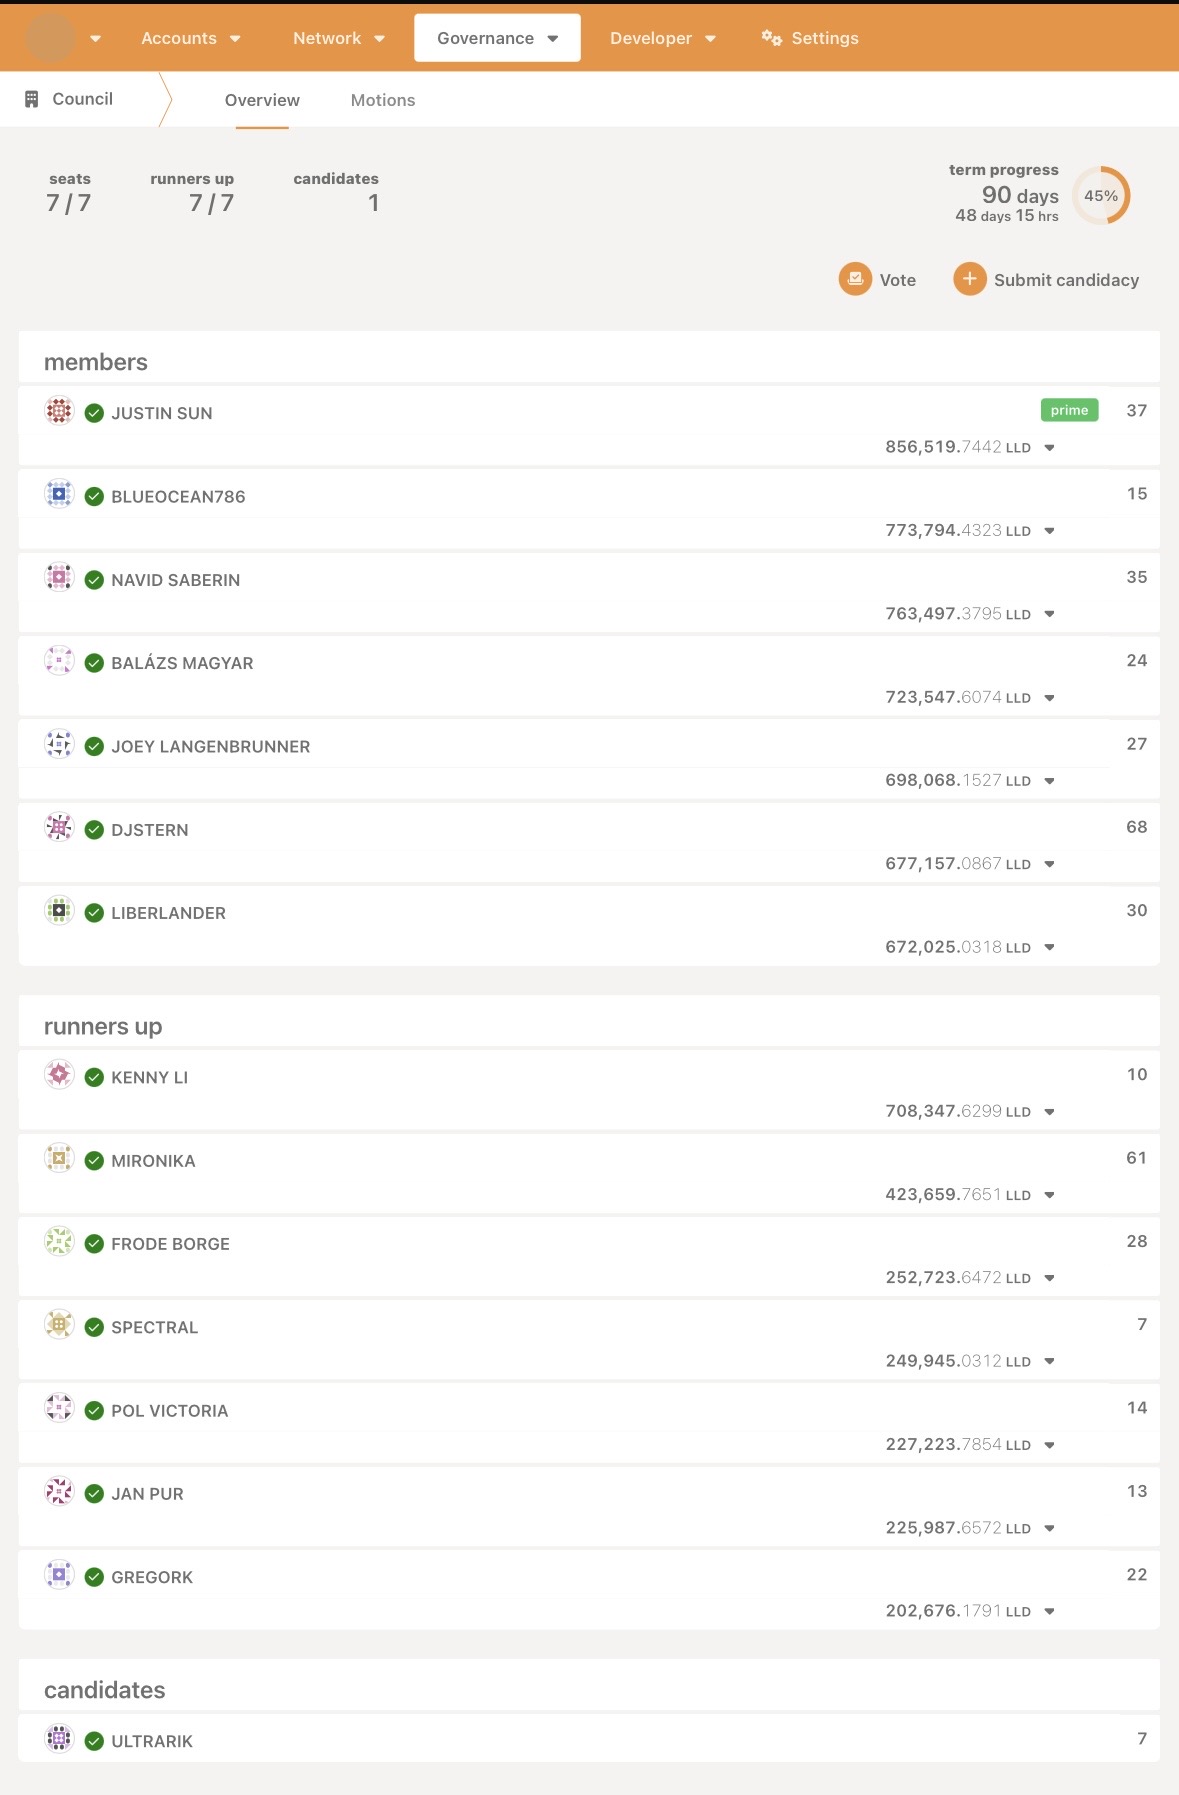Open the Governance menu
This screenshot has width=1179, height=1795.
tap(497, 38)
